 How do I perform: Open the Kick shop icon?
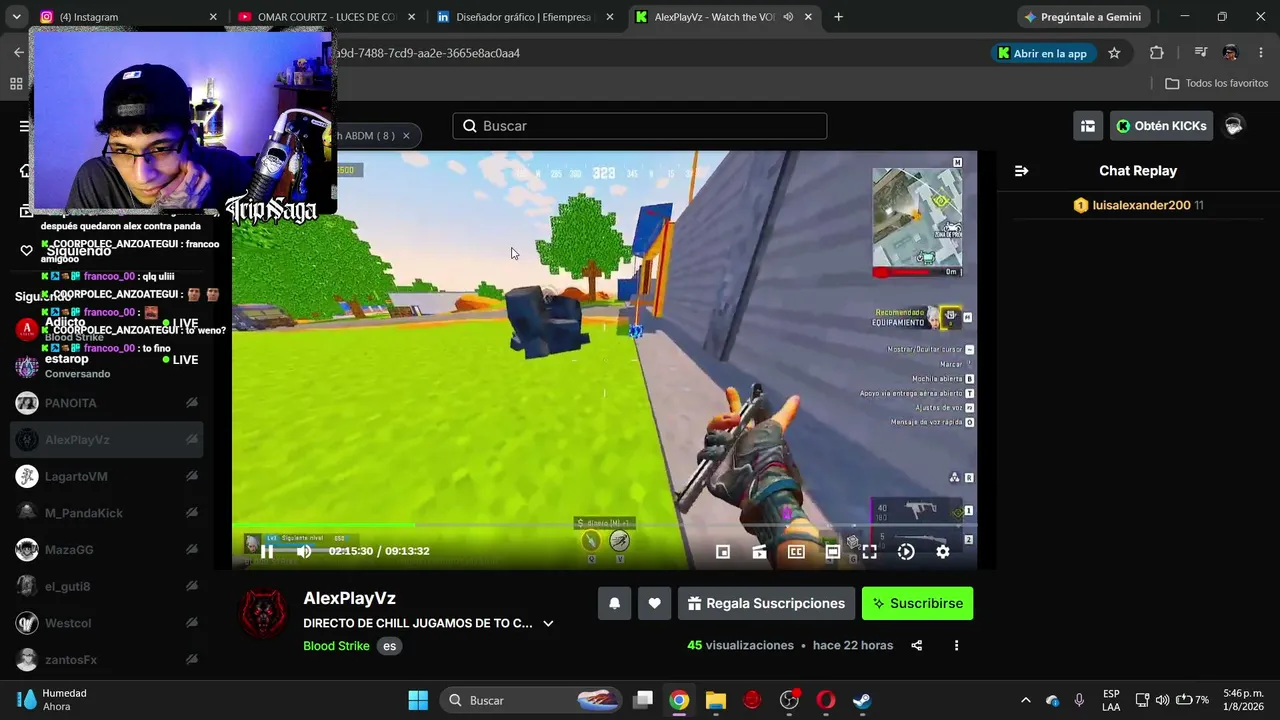pos(1087,126)
